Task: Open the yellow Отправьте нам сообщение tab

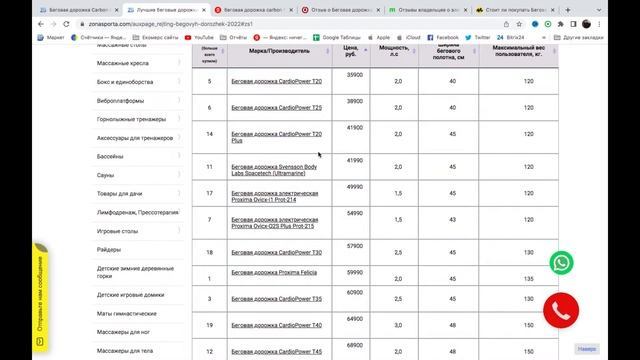Action: (x=40, y=298)
